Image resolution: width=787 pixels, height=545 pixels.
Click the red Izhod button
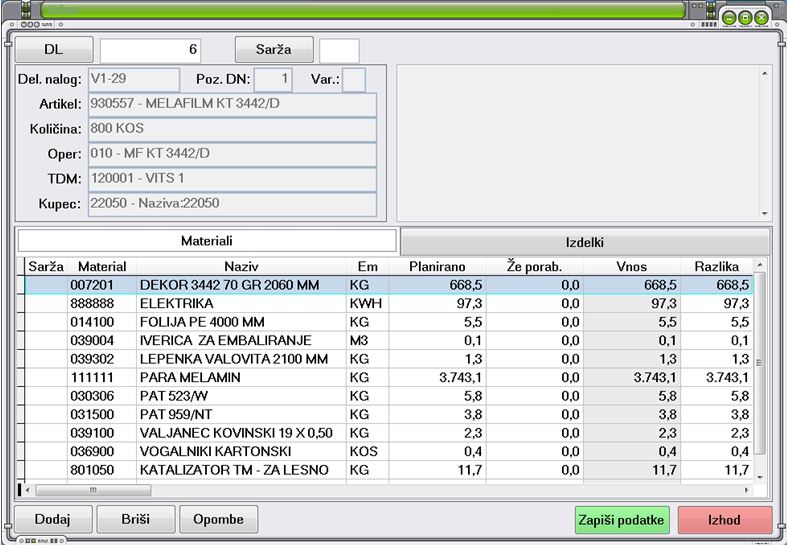[x=725, y=520]
